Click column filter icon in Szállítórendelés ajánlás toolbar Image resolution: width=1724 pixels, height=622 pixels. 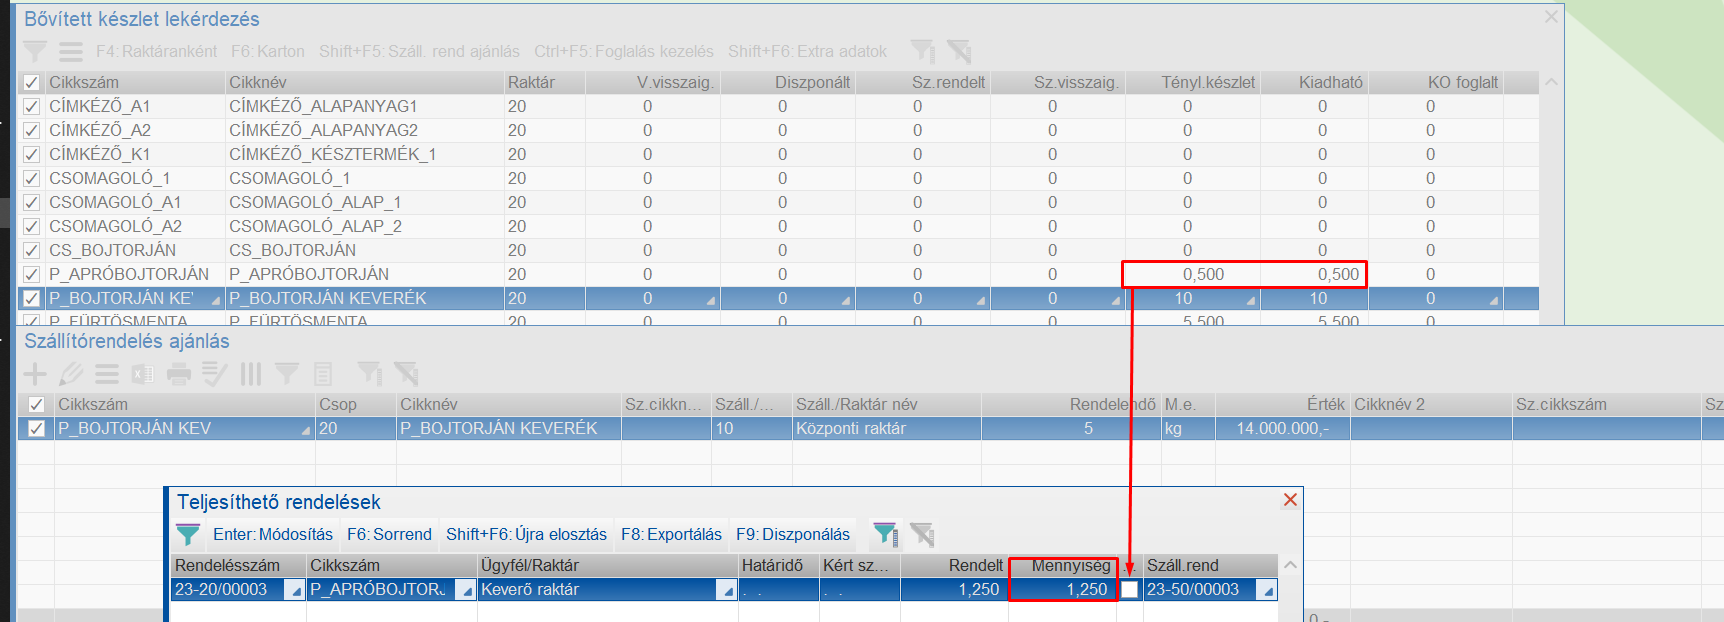(x=370, y=374)
